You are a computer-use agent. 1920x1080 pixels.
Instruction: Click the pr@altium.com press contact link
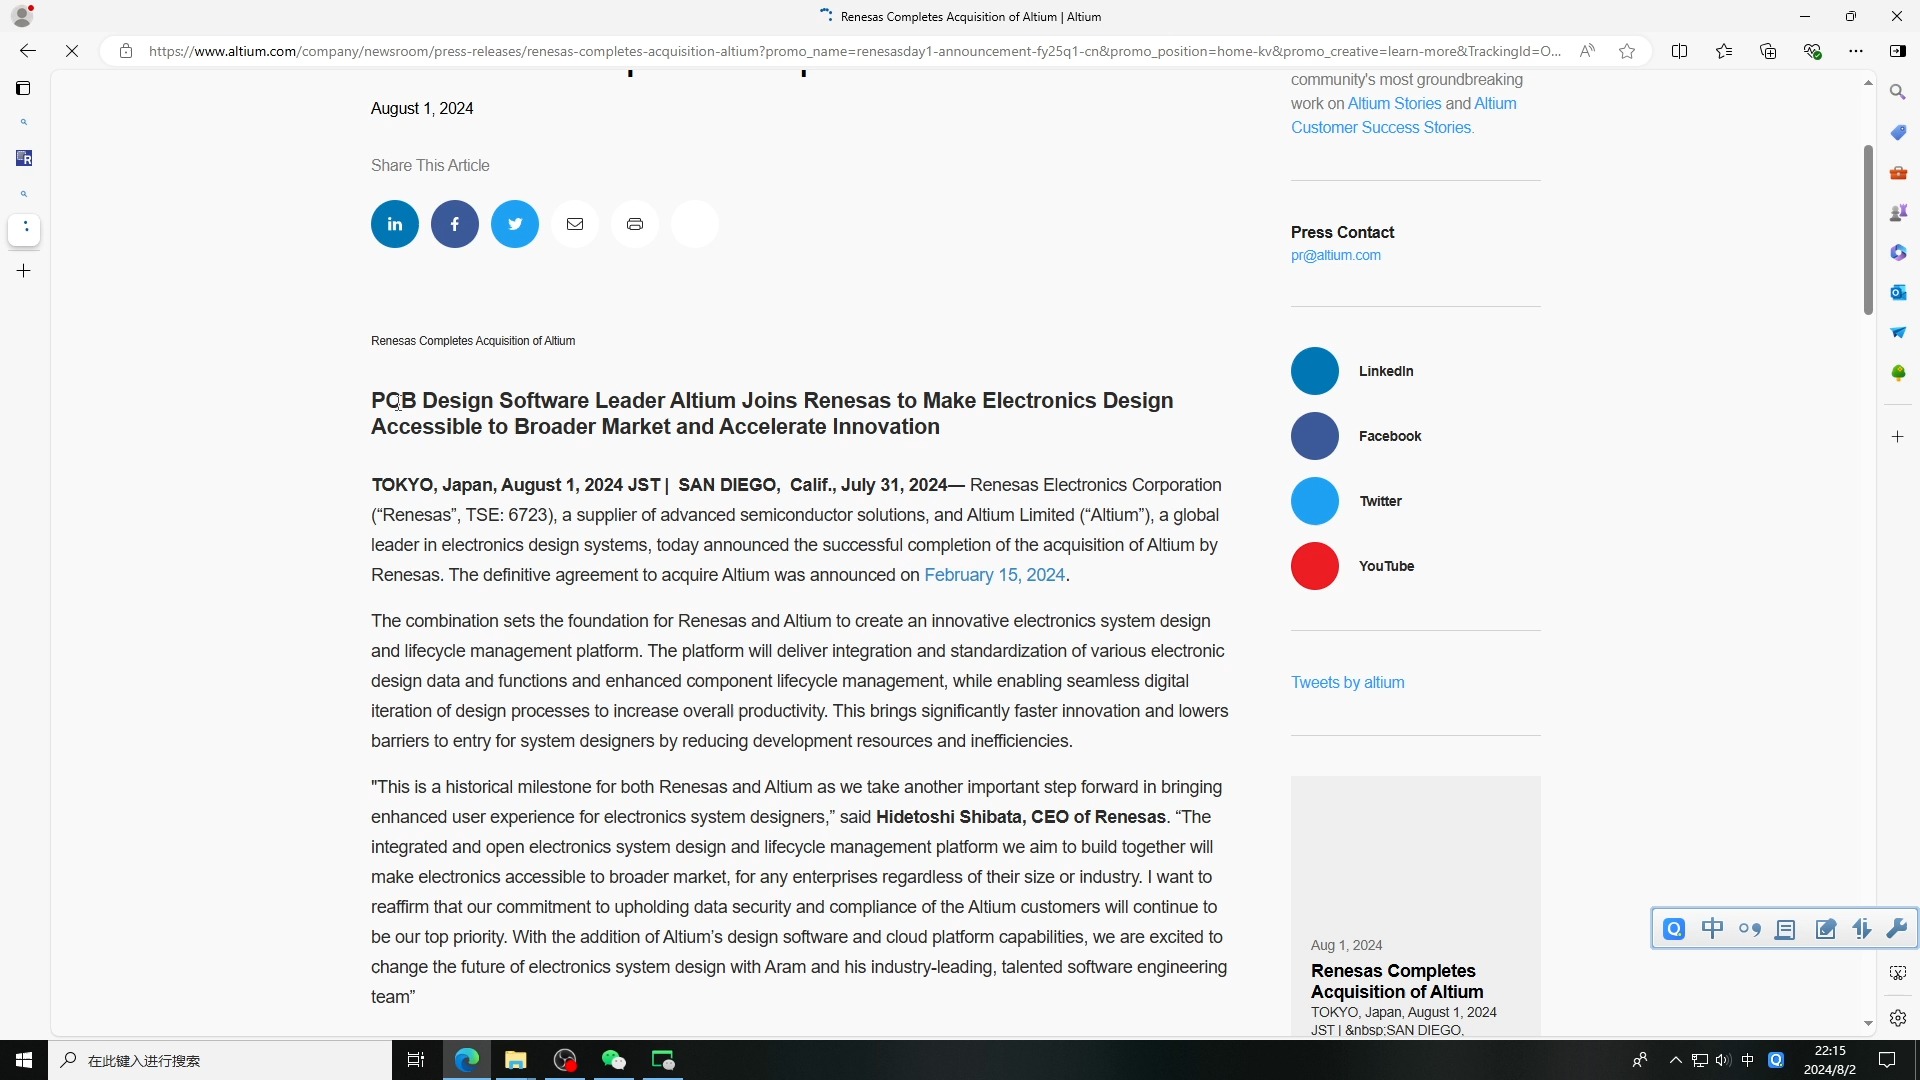click(x=1335, y=253)
